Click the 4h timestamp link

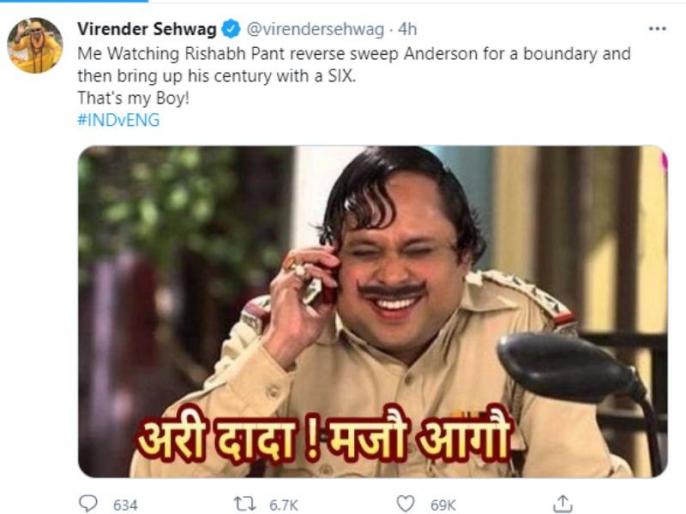click(407, 29)
